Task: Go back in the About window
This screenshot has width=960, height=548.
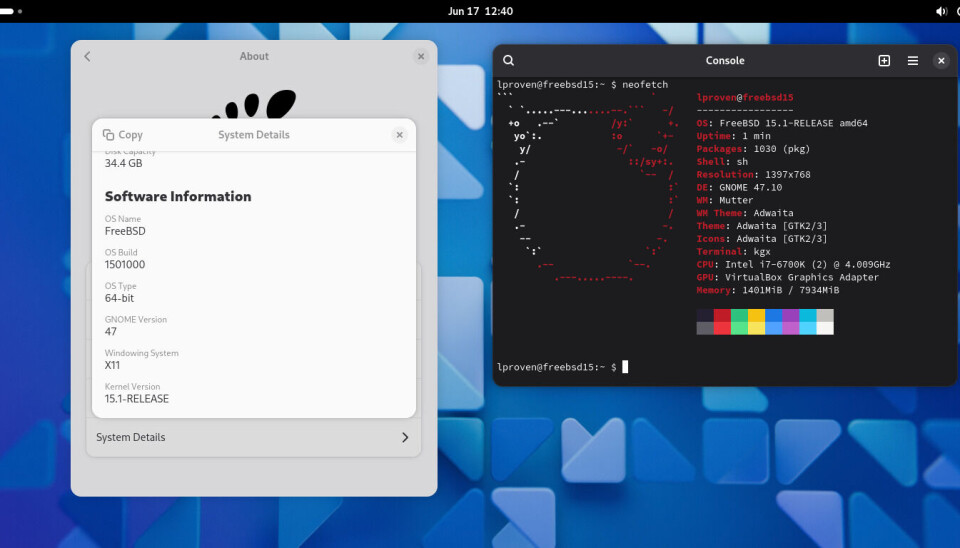Action: (87, 56)
